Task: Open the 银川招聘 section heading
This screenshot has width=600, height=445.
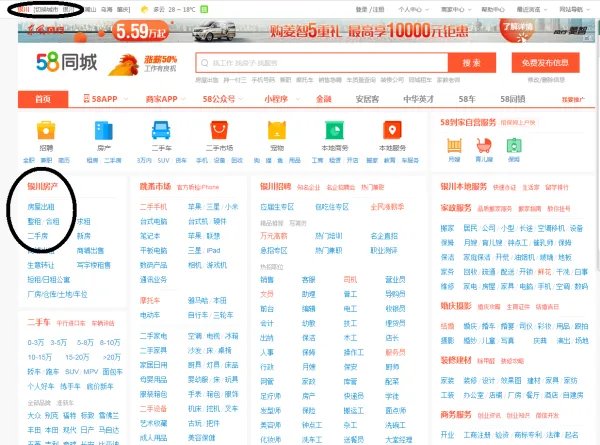Action: (276, 187)
